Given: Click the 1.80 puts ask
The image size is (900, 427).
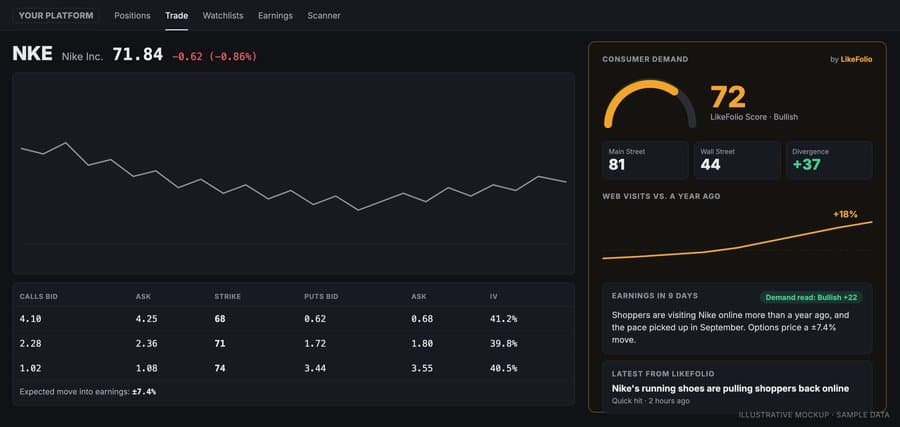Looking at the screenshot, I should pyautogui.click(x=422, y=343).
